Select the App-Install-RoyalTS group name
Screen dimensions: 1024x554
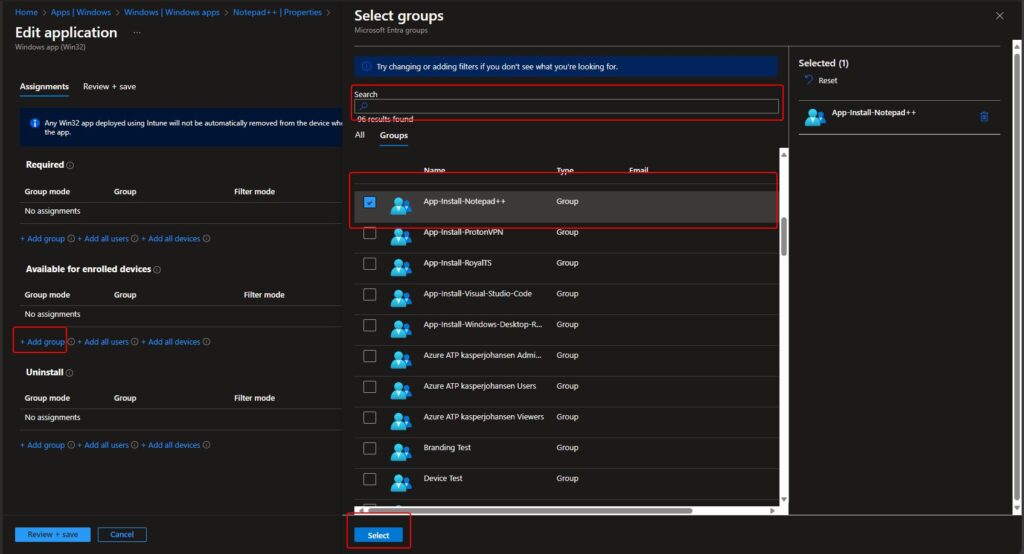coord(457,263)
